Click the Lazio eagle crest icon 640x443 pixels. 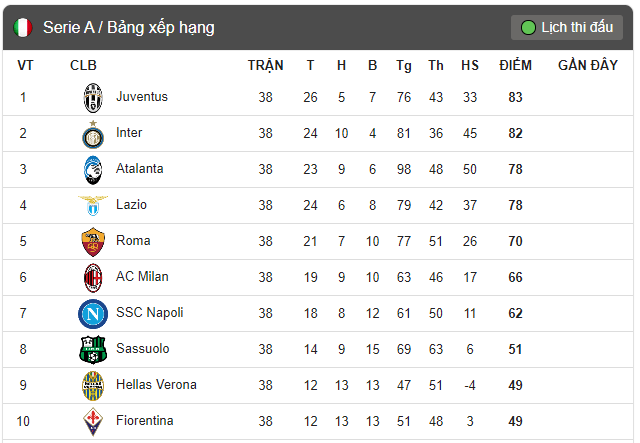[x=93, y=205]
